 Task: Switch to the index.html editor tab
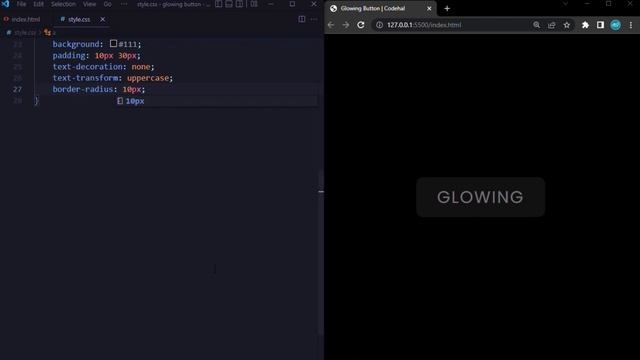coord(25,19)
